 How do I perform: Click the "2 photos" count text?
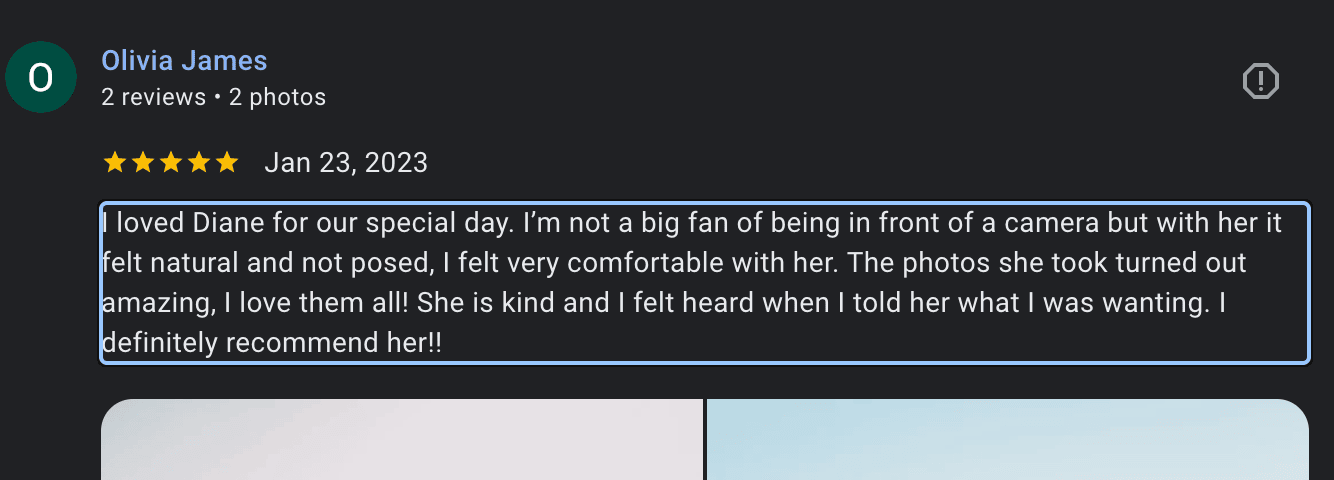tap(277, 97)
